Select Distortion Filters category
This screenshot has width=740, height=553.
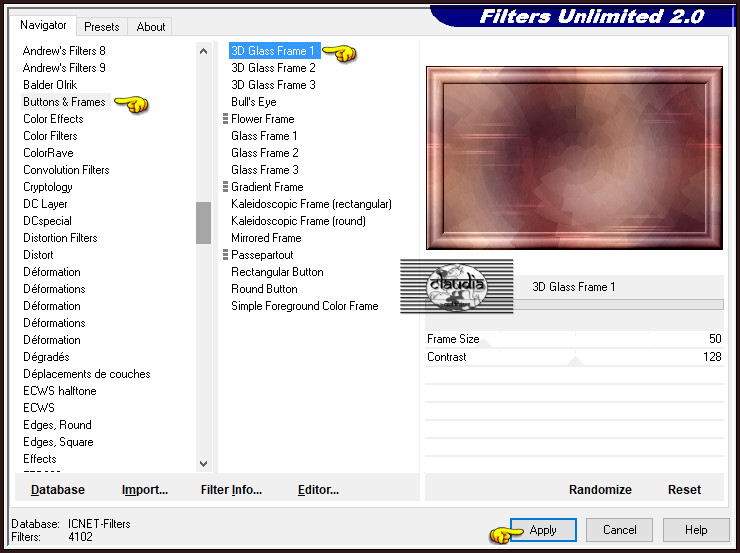pos(60,238)
